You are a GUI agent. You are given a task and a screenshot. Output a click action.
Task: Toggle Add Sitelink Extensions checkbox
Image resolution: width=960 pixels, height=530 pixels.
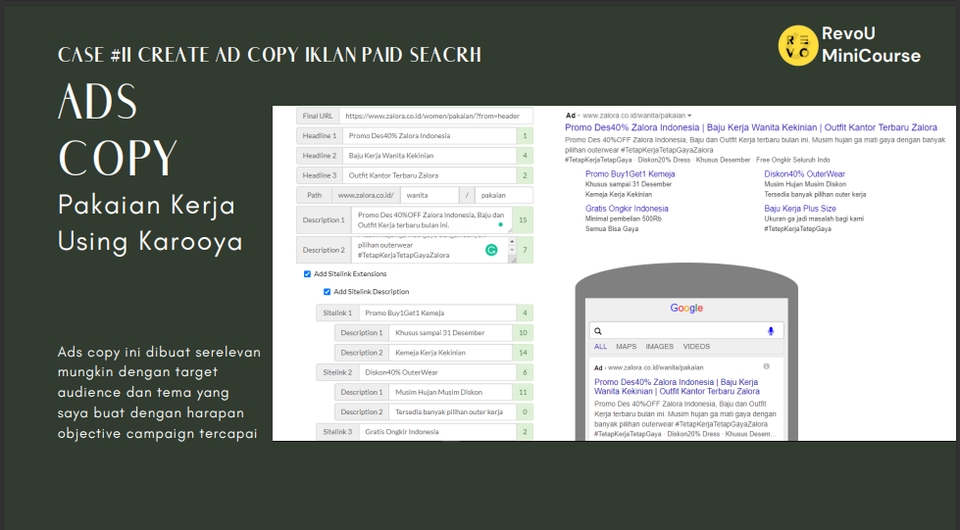(x=307, y=274)
